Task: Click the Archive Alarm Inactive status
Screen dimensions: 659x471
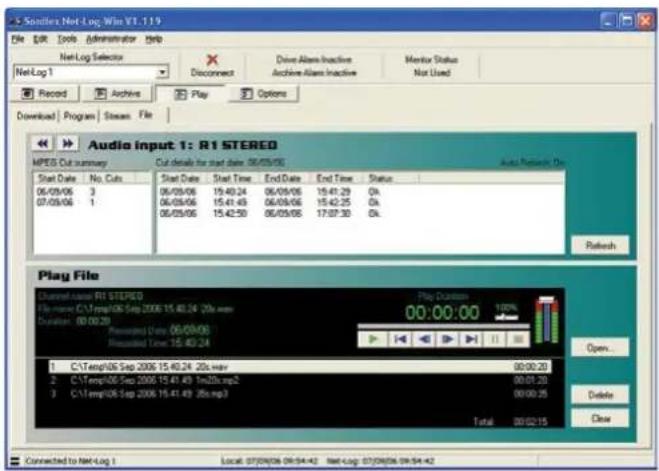Action: click(314, 73)
